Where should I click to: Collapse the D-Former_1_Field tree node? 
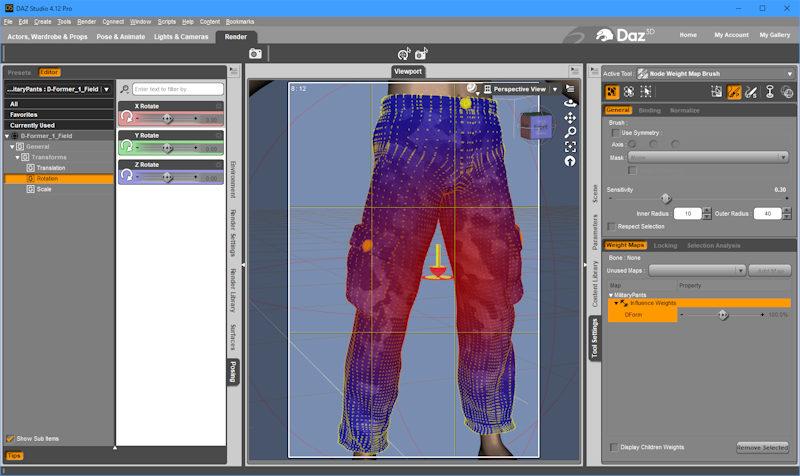(x=7, y=136)
